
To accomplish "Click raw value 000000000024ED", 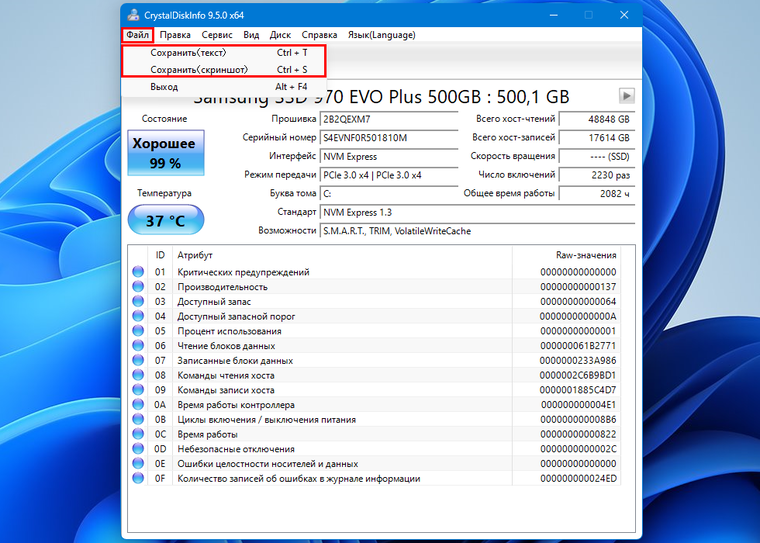I will tap(578, 479).
